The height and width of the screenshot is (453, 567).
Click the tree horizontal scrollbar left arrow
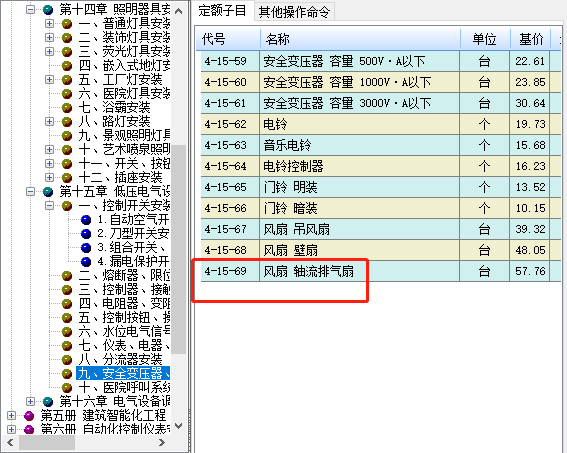tap(10, 442)
